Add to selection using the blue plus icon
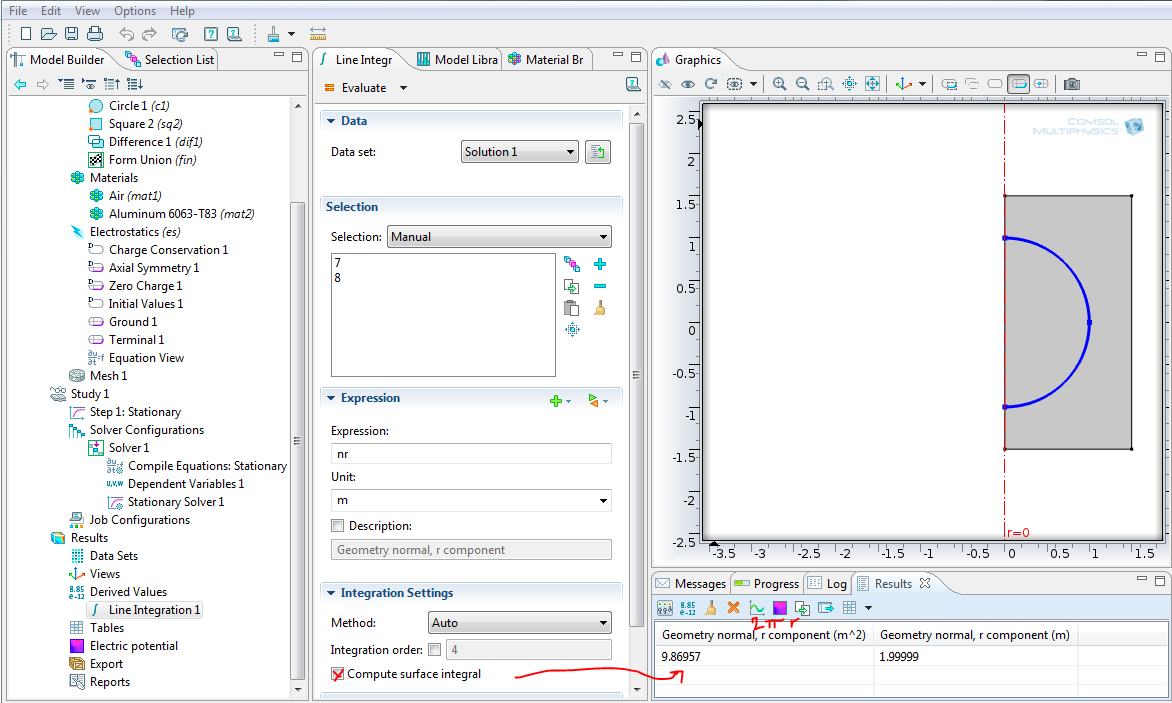Viewport: 1172px width, 703px height. click(600, 264)
